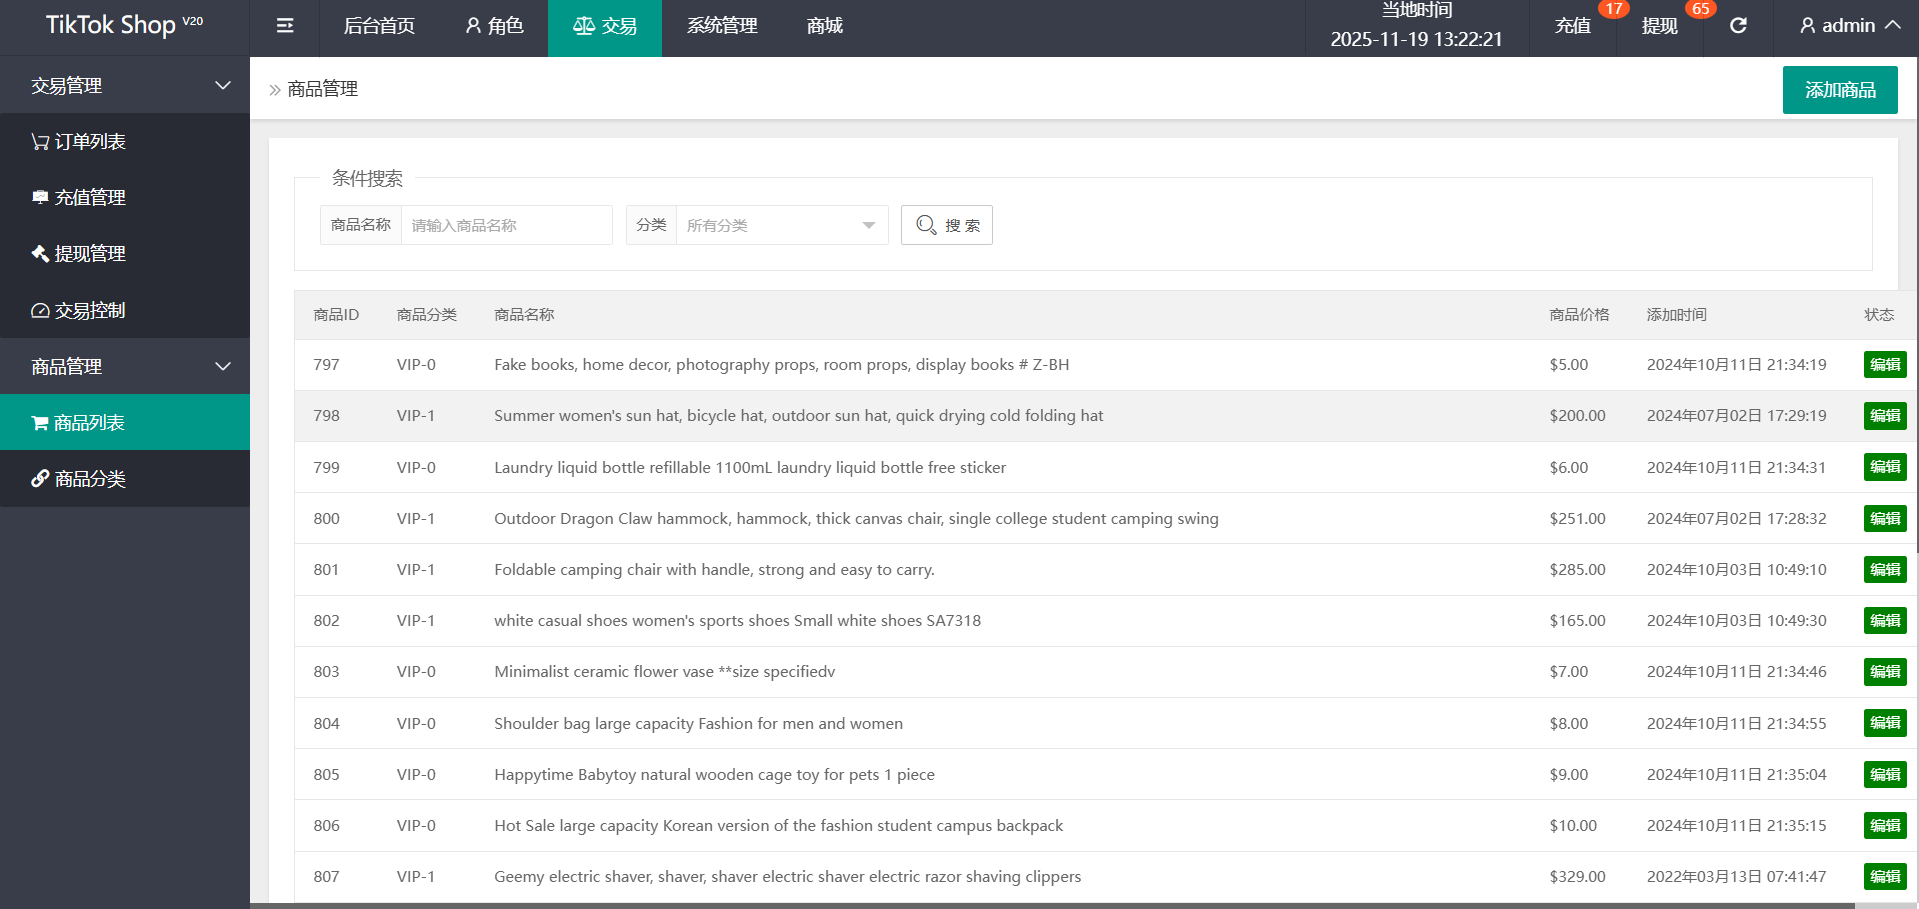Switch to the 系统管理 top menu
The width and height of the screenshot is (1919, 909).
pyautogui.click(x=722, y=26)
